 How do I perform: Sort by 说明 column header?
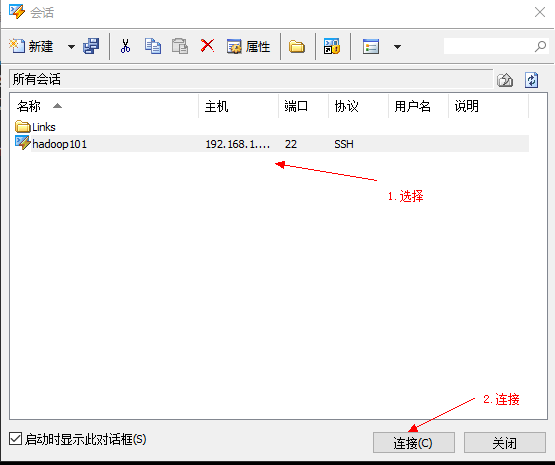point(488,106)
